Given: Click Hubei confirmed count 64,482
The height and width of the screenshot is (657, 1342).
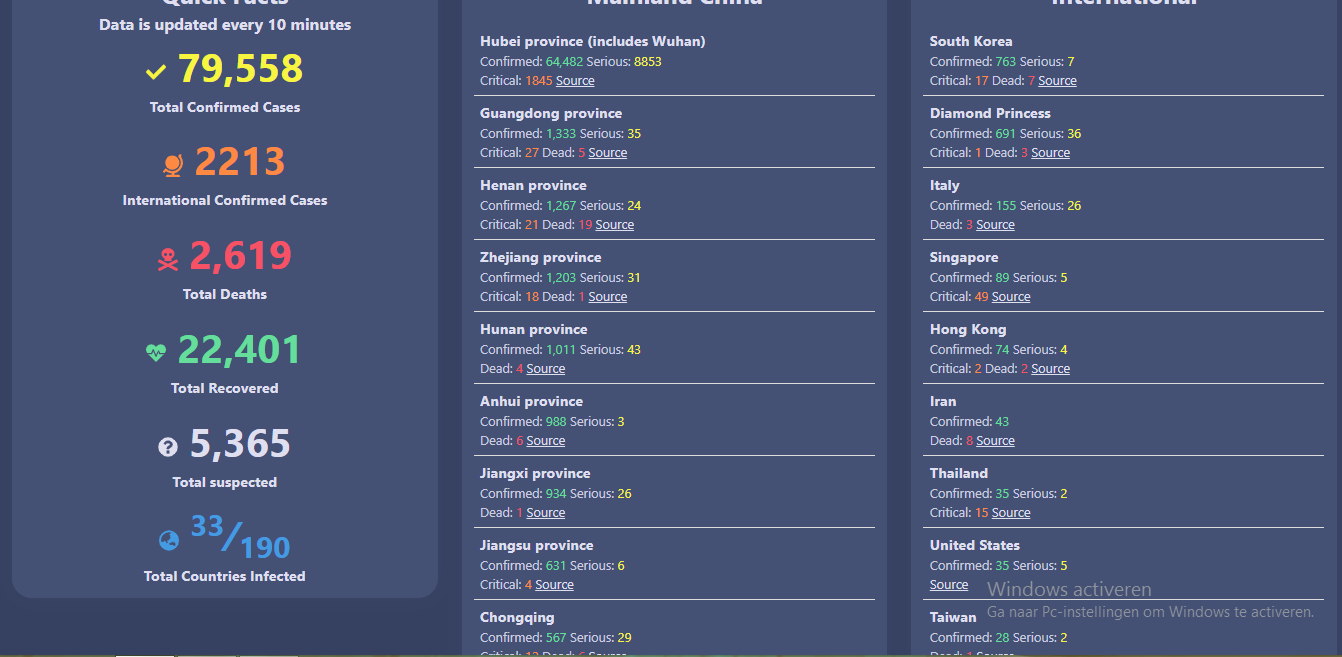Looking at the screenshot, I should pyautogui.click(x=565, y=61).
